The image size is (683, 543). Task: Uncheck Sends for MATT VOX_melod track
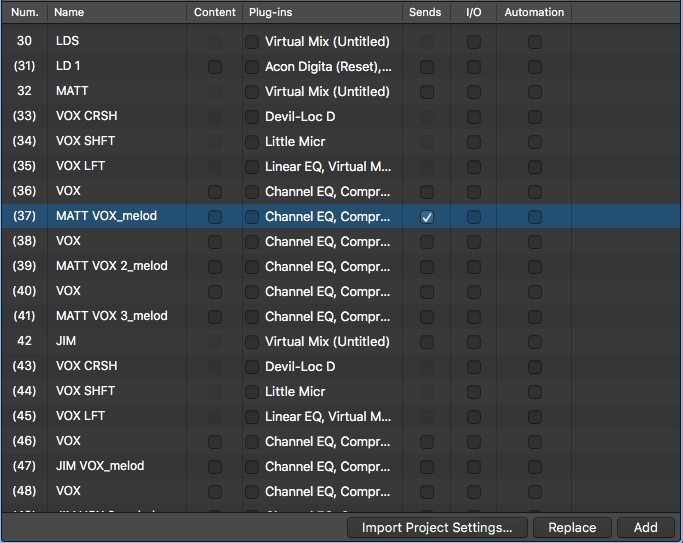(x=427, y=217)
